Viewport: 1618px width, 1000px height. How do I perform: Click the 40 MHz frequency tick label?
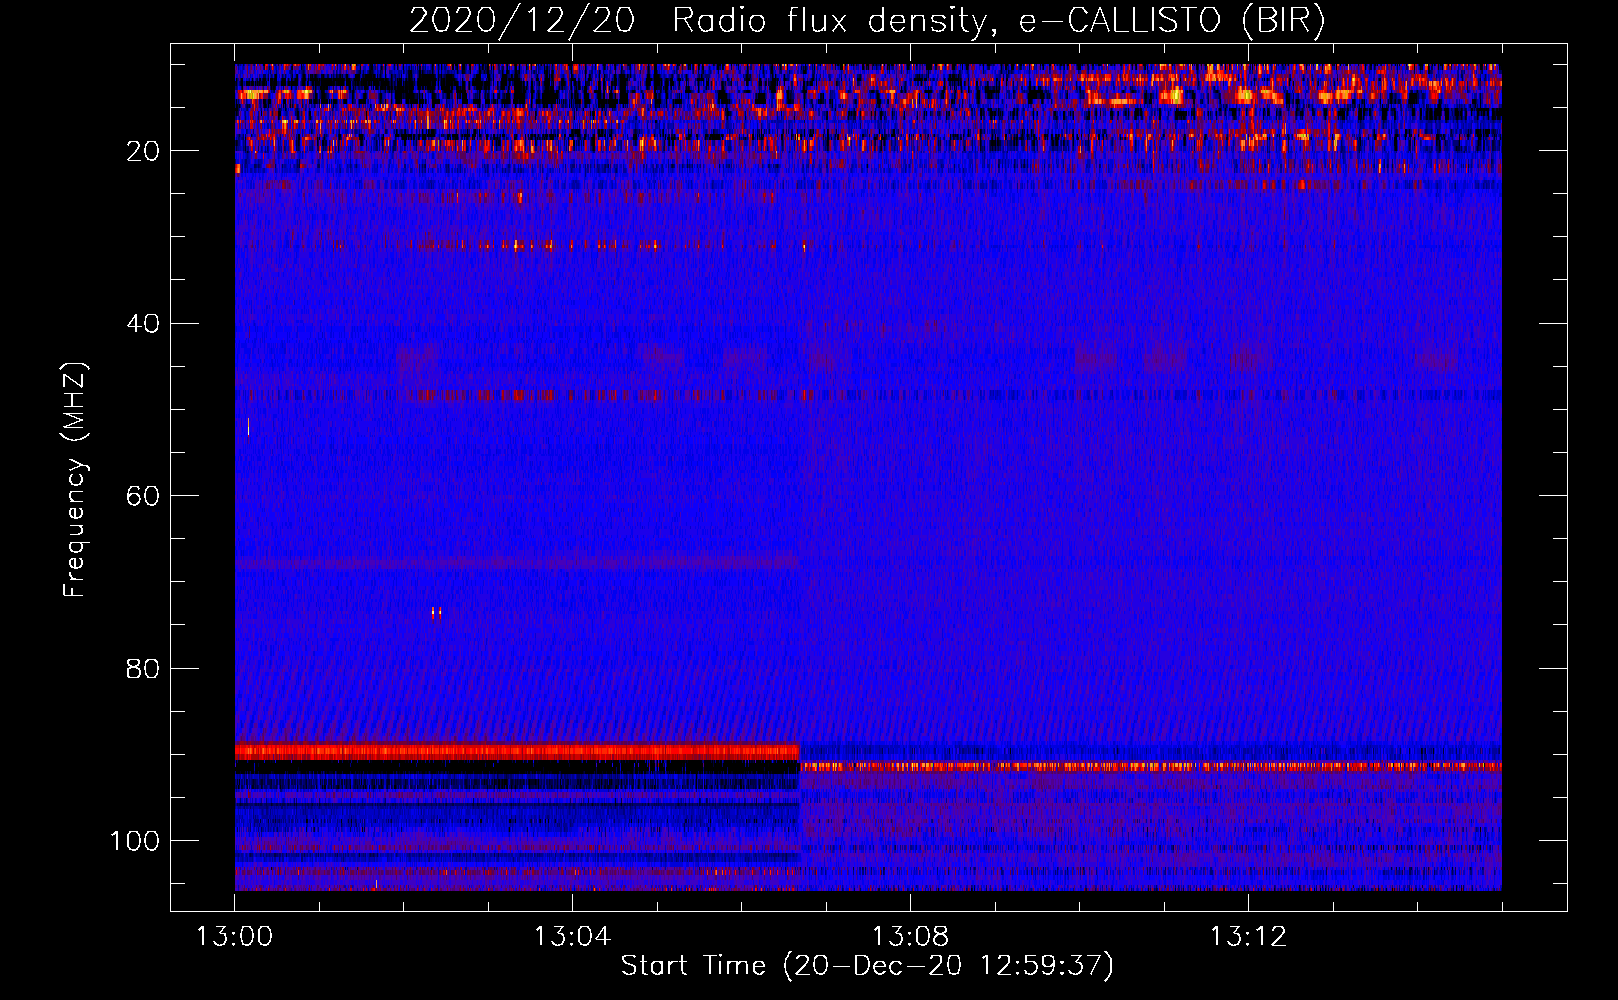click(x=143, y=324)
